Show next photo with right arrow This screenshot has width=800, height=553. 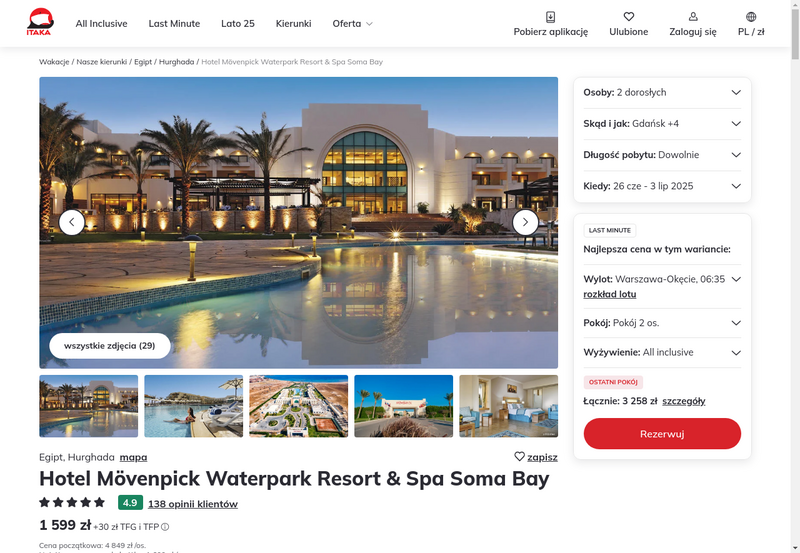click(525, 222)
